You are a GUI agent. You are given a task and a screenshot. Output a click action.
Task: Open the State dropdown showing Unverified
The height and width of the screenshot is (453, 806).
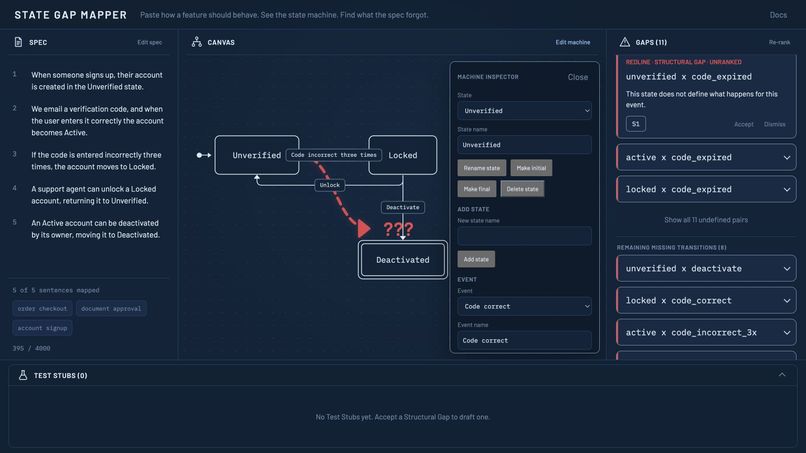coord(524,111)
